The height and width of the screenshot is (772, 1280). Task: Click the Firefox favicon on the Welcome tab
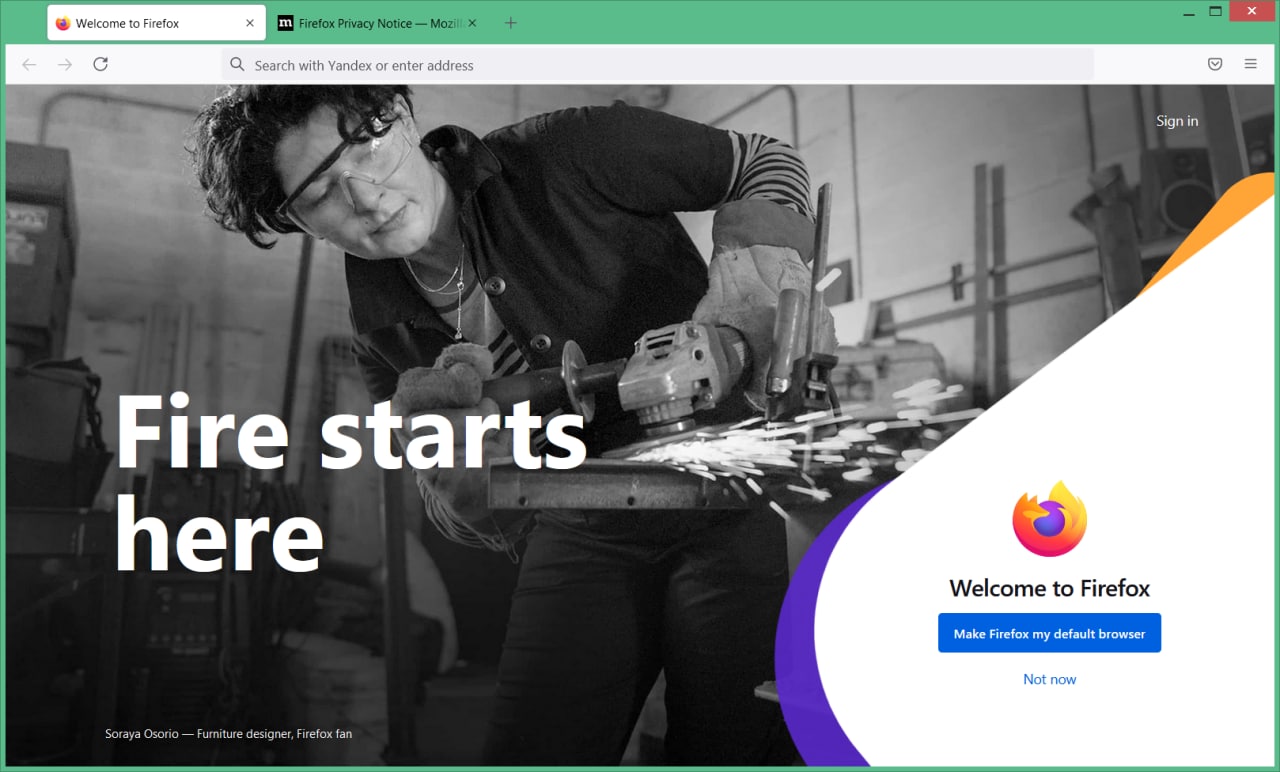point(63,23)
